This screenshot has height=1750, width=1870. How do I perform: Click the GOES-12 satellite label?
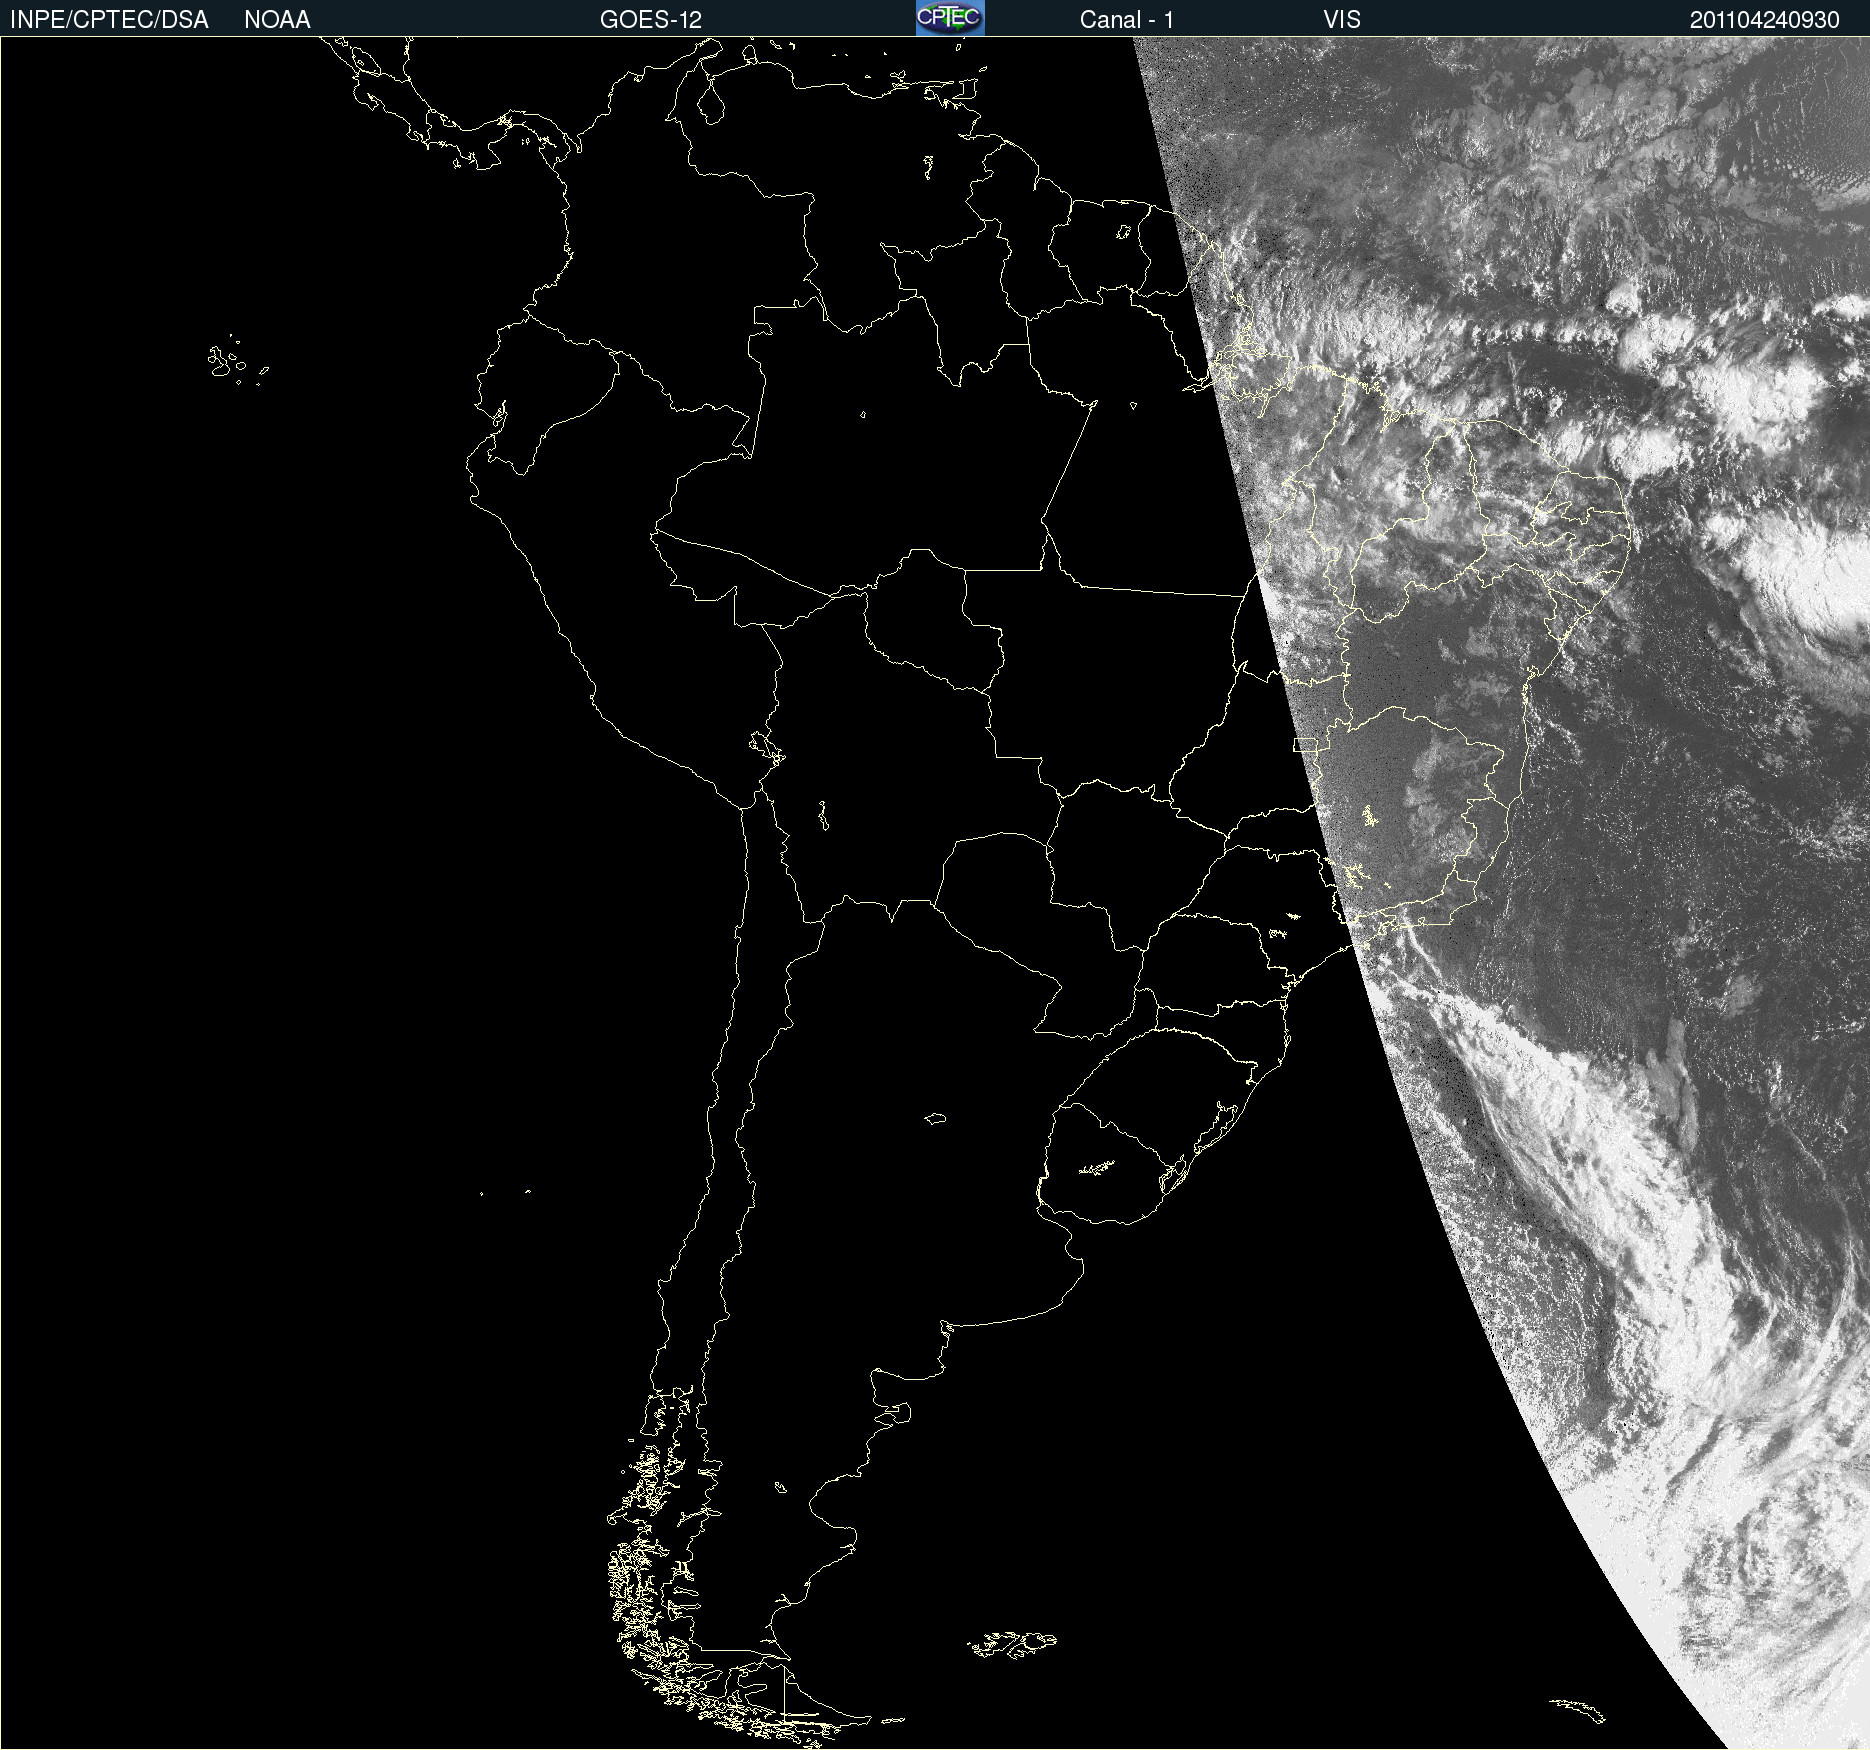coord(651,20)
